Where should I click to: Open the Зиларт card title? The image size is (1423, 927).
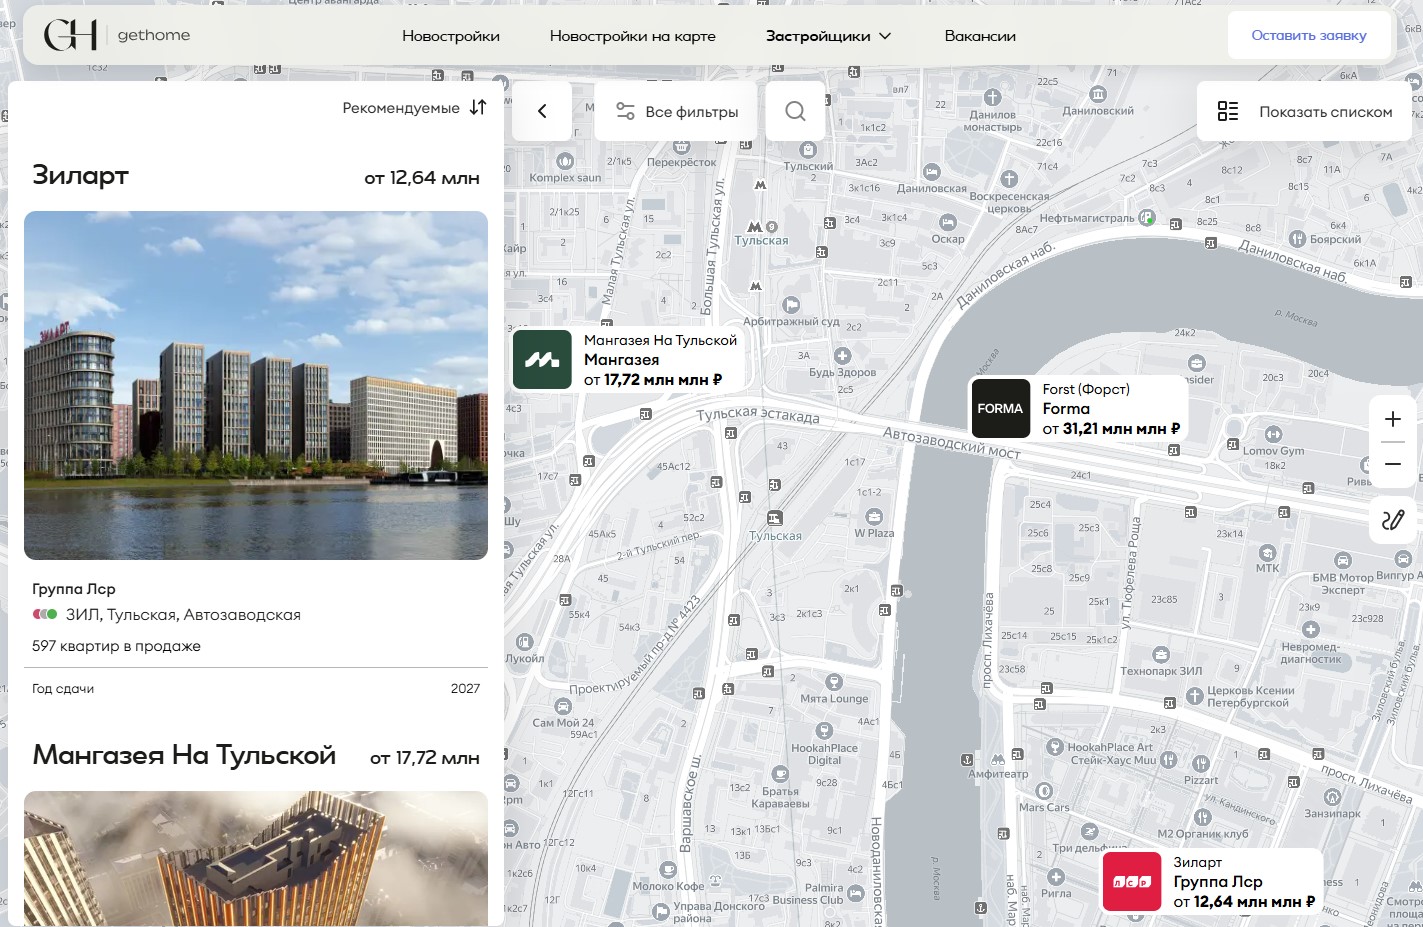pyautogui.click(x=81, y=175)
